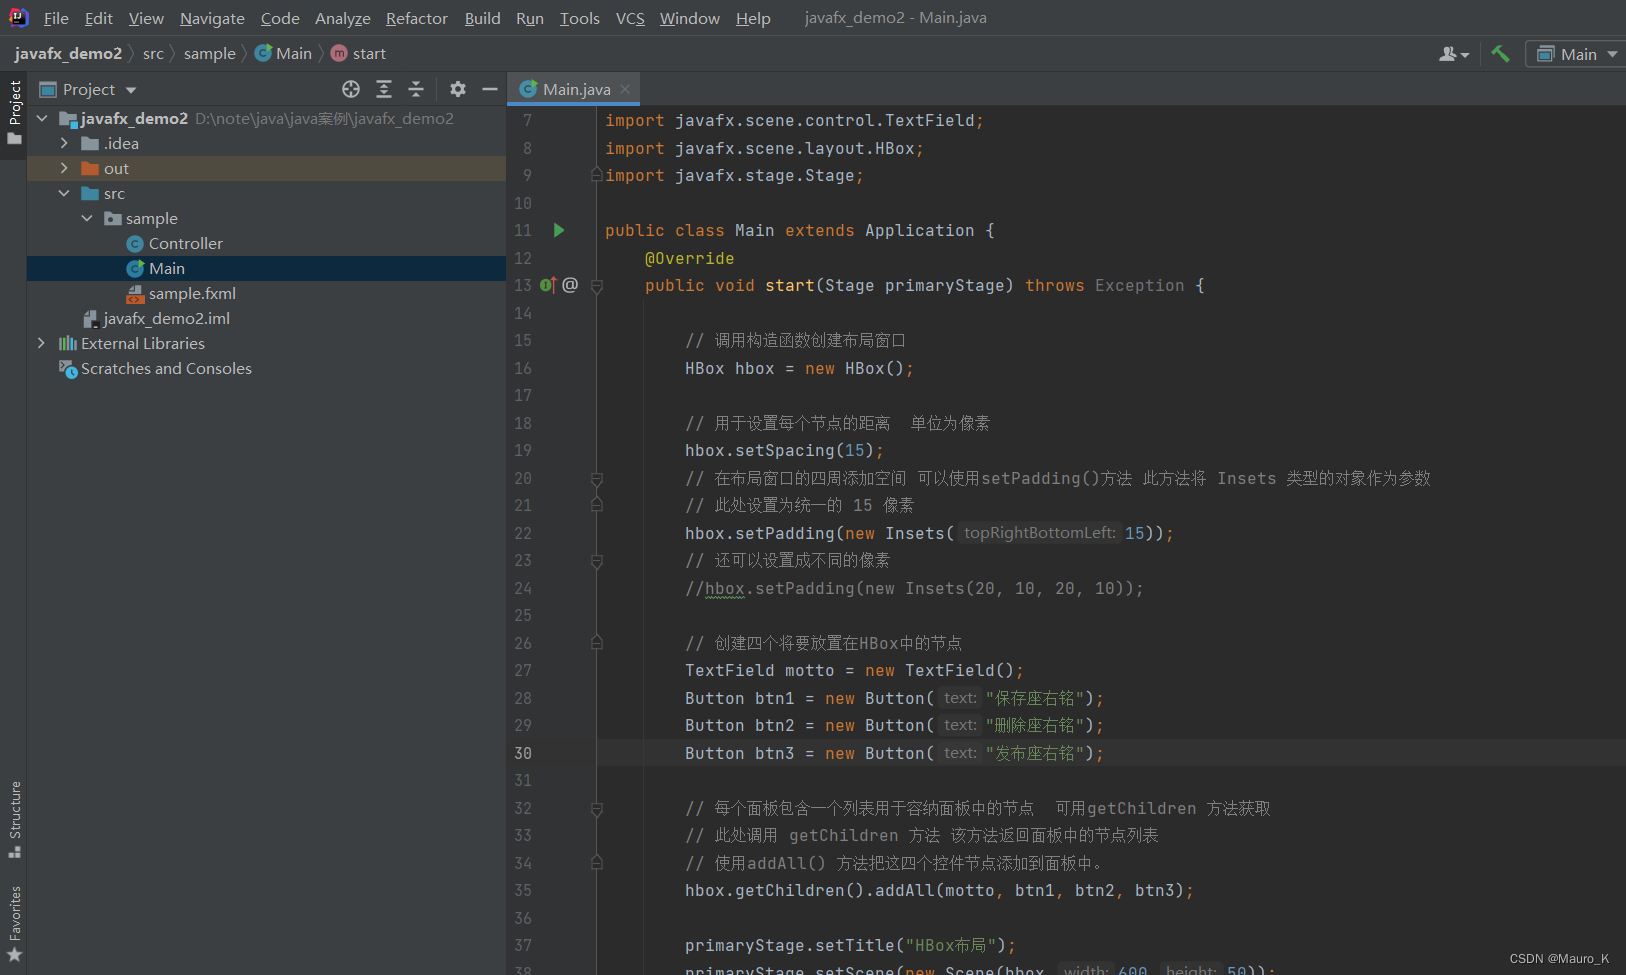Expand the out folder arrow
This screenshot has height=975, width=1626.
click(x=64, y=168)
